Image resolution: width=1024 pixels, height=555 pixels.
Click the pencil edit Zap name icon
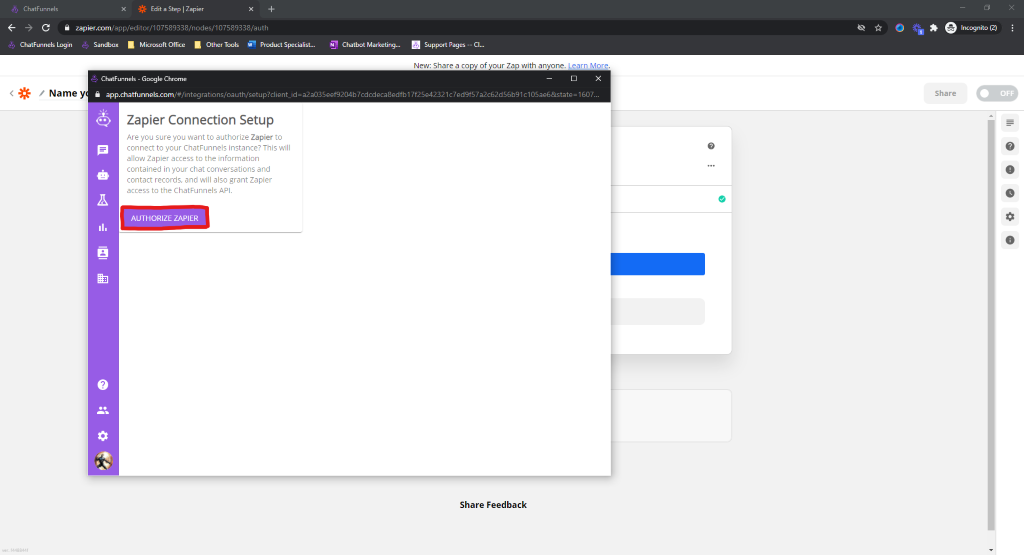coord(42,93)
